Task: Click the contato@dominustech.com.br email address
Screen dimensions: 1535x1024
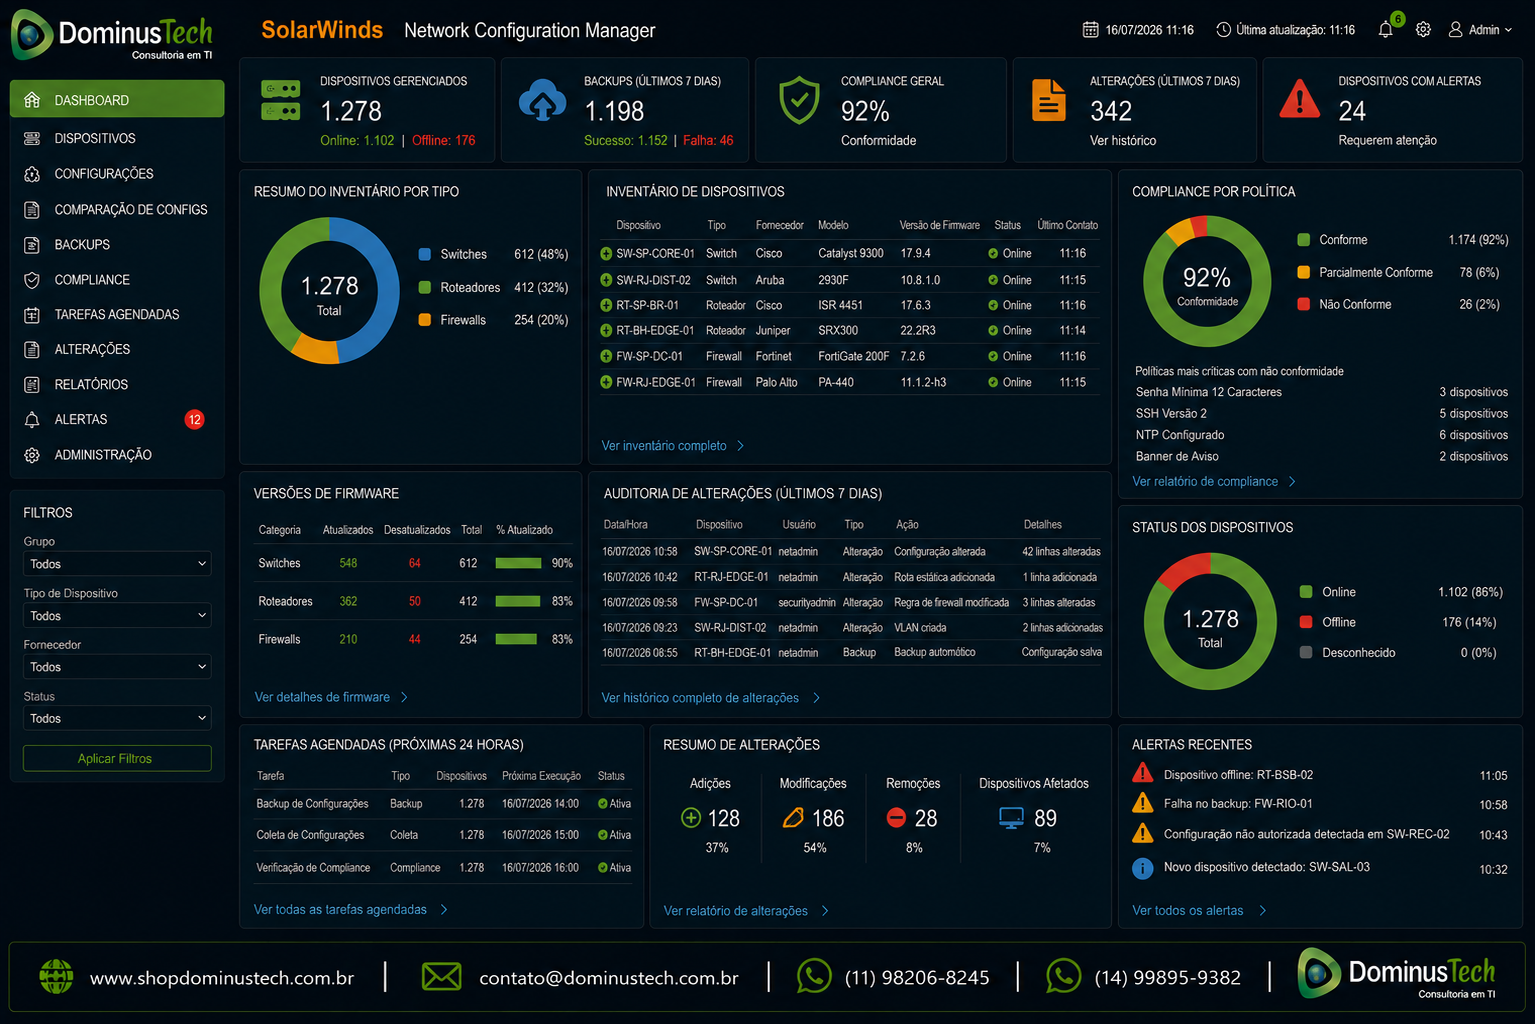Action: pyautogui.click(x=608, y=978)
